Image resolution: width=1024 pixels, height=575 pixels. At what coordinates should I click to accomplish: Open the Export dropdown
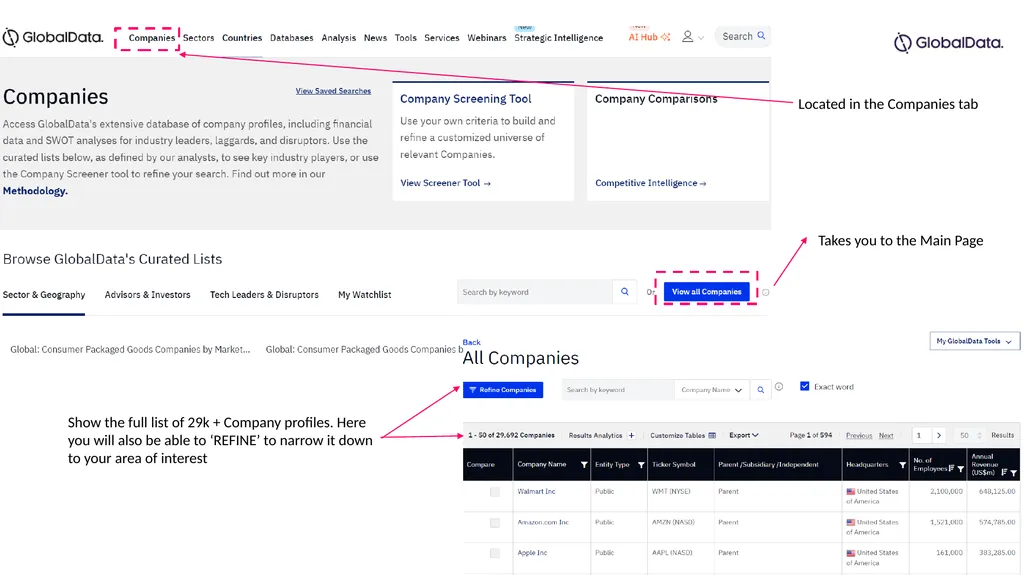pyautogui.click(x=744, y=435)
